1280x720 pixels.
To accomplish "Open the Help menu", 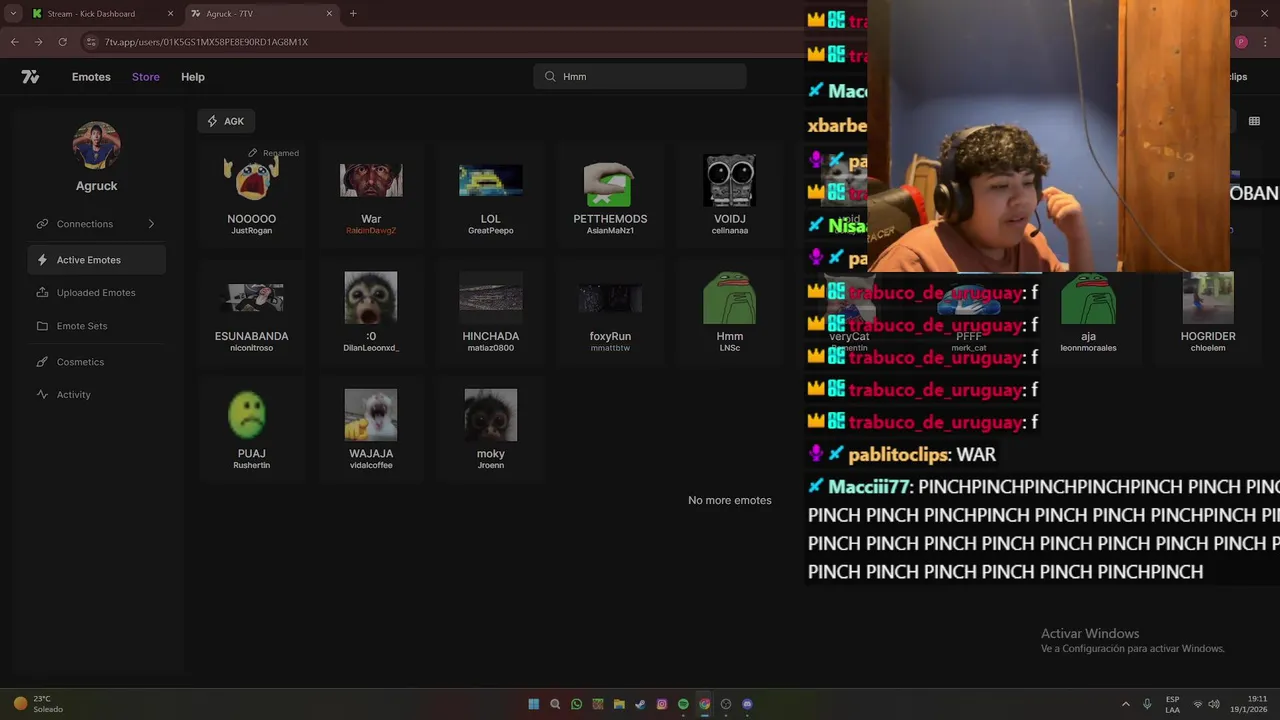I will coord(193,77).
